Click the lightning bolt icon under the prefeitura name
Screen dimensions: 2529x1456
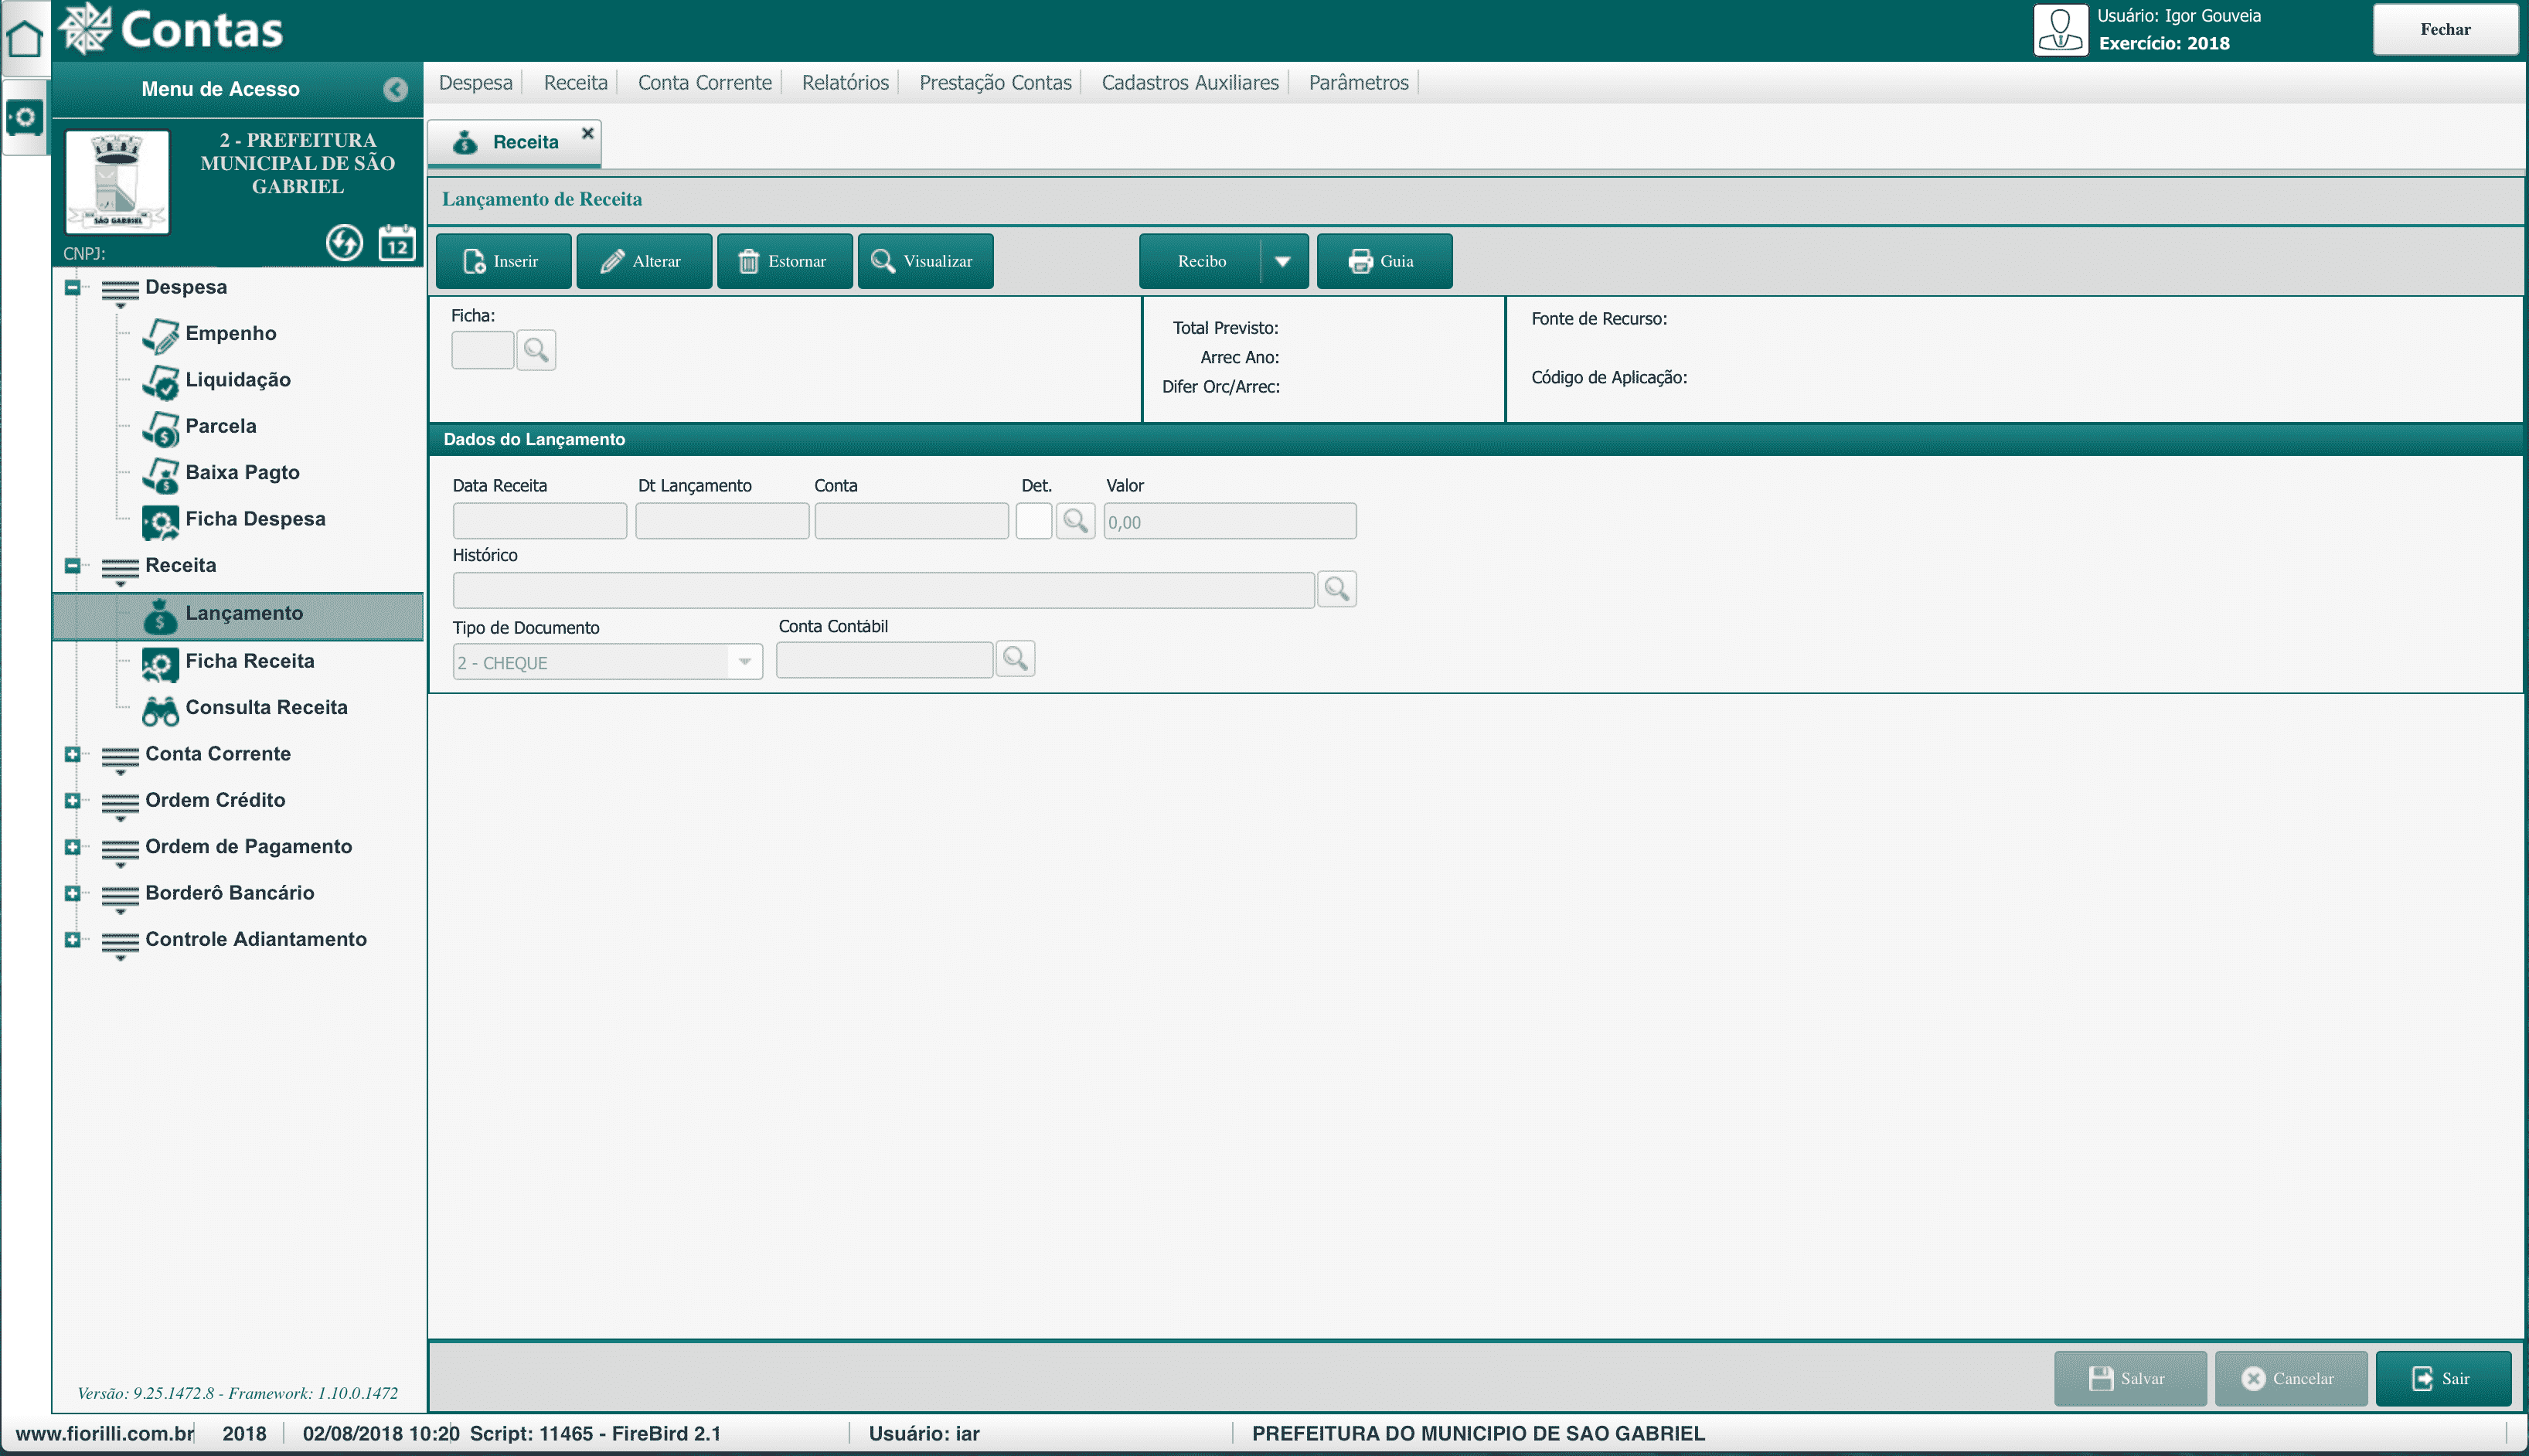pyautogui.click(x=344, y=242)
